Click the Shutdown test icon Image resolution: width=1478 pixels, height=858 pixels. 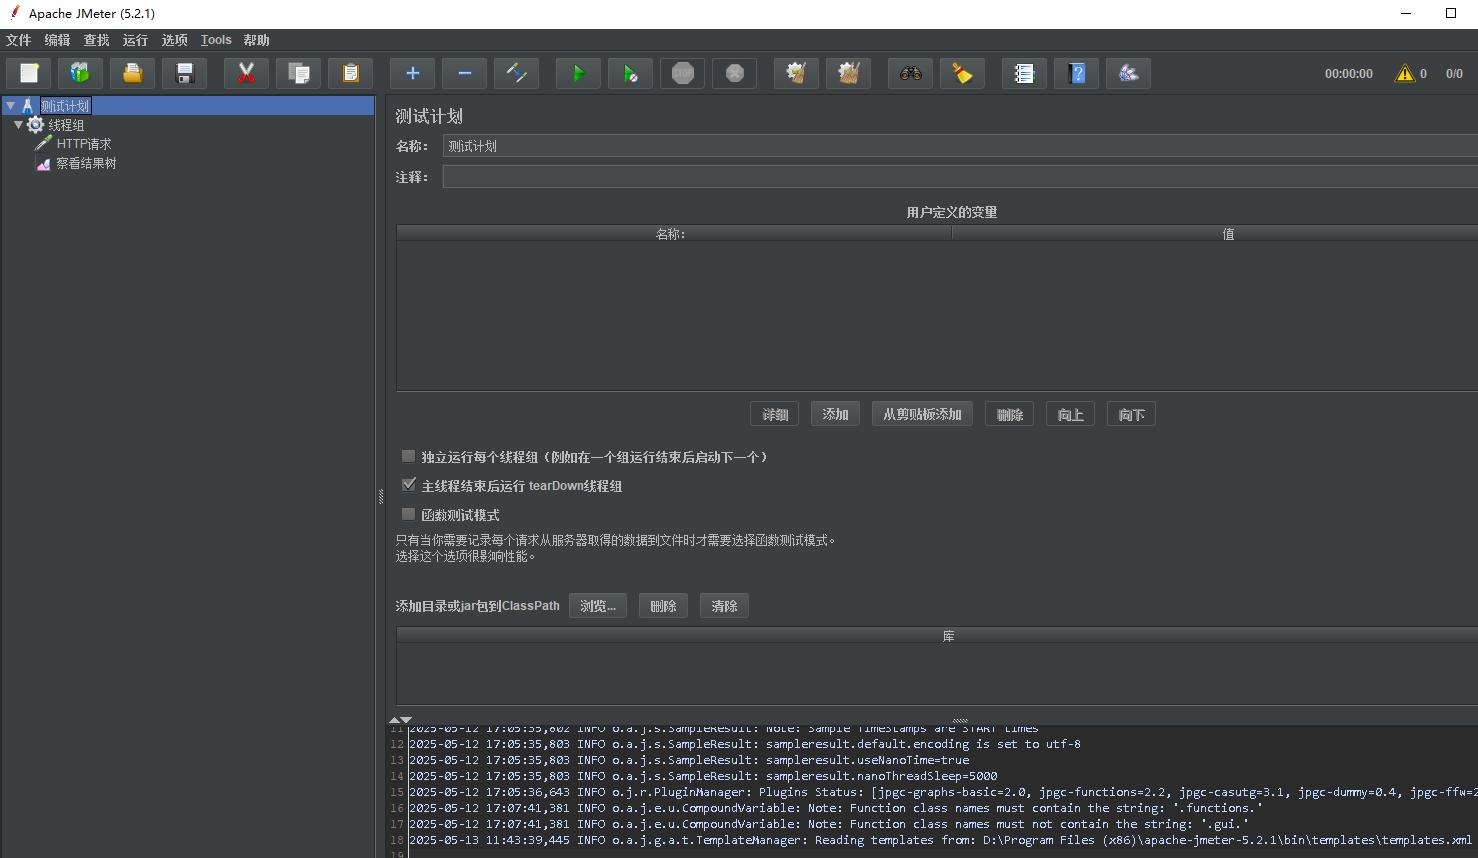coord(734,73)
